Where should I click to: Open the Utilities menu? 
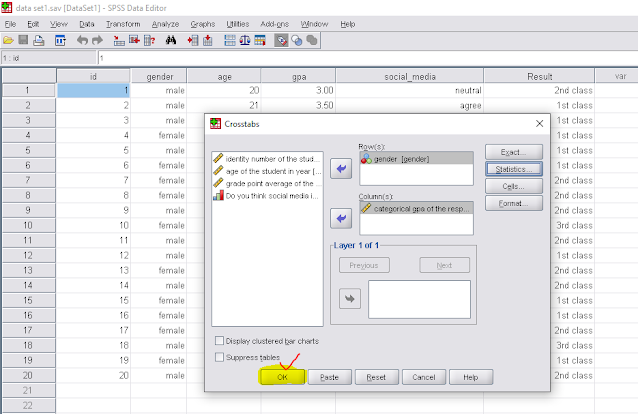238,24
